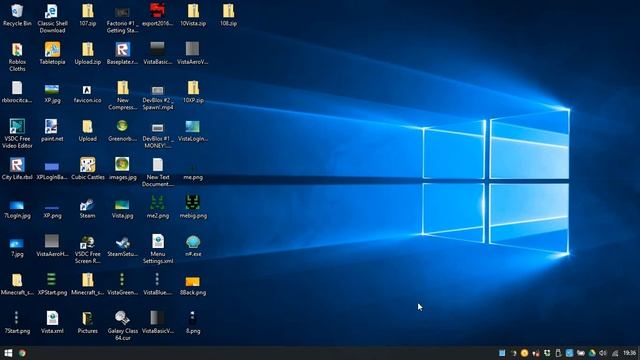Image resolution: width=640 pixels, height=360 pixels.
Task: Select the New Compressed zip folder
Action: point(122,96)
